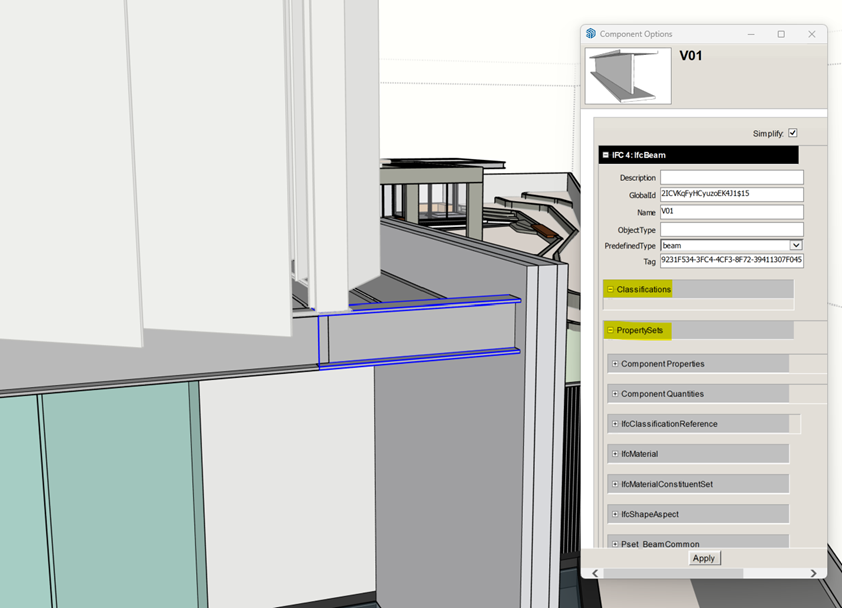Click into the Description field

click(731, 178)
